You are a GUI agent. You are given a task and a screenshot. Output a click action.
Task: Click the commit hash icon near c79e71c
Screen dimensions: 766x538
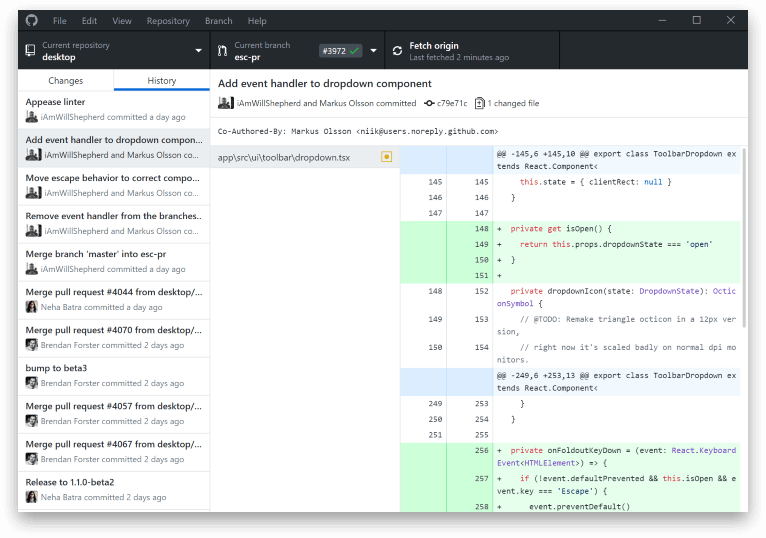tap(429, 103)
